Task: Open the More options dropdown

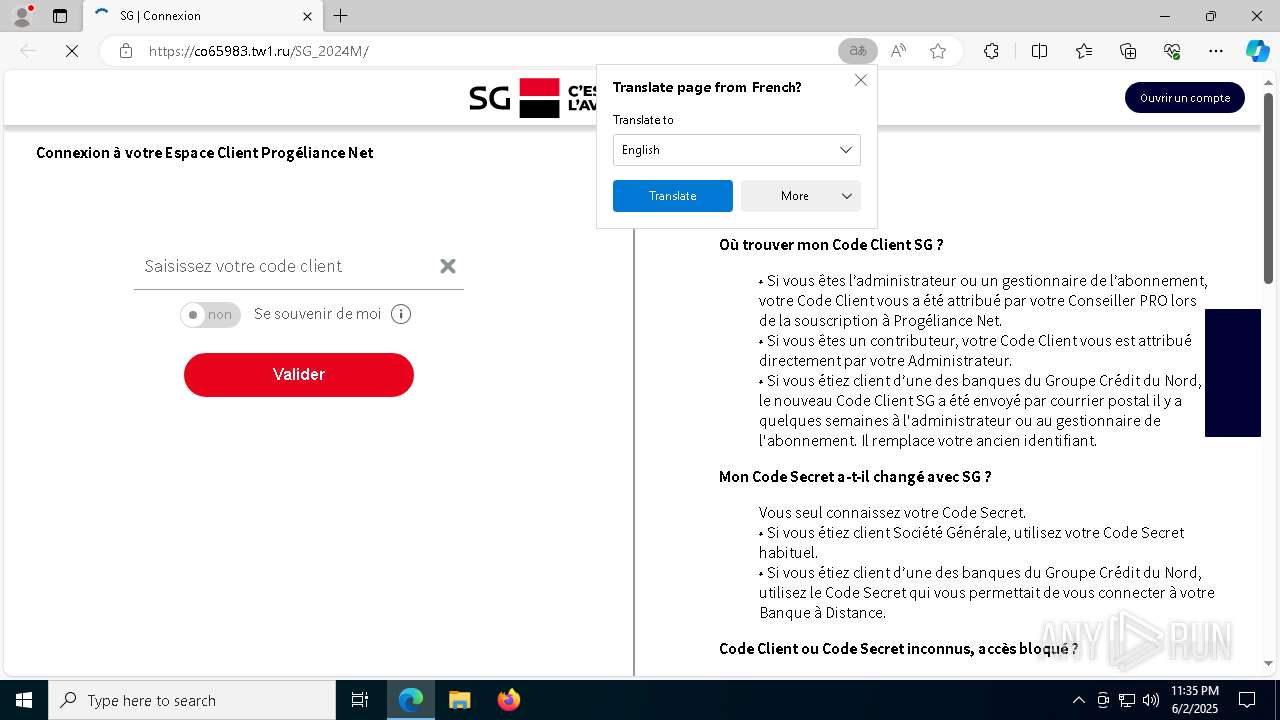Action: coord(800,196)
